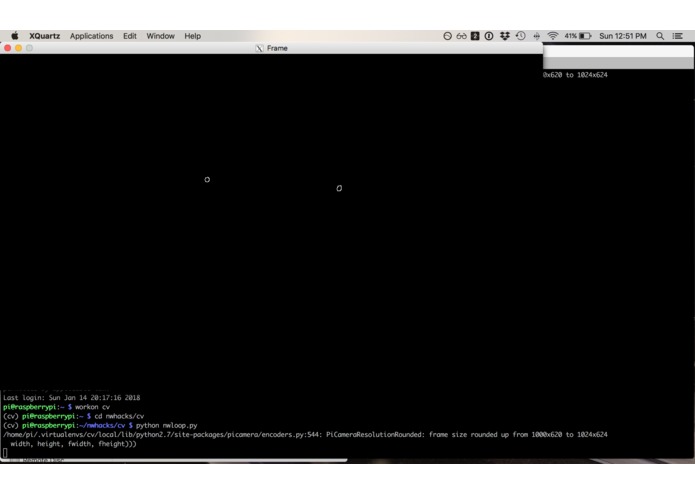695x494 pixels.
Task: Click the 'python nwloop.py' command text
Action: click(167, 426)
